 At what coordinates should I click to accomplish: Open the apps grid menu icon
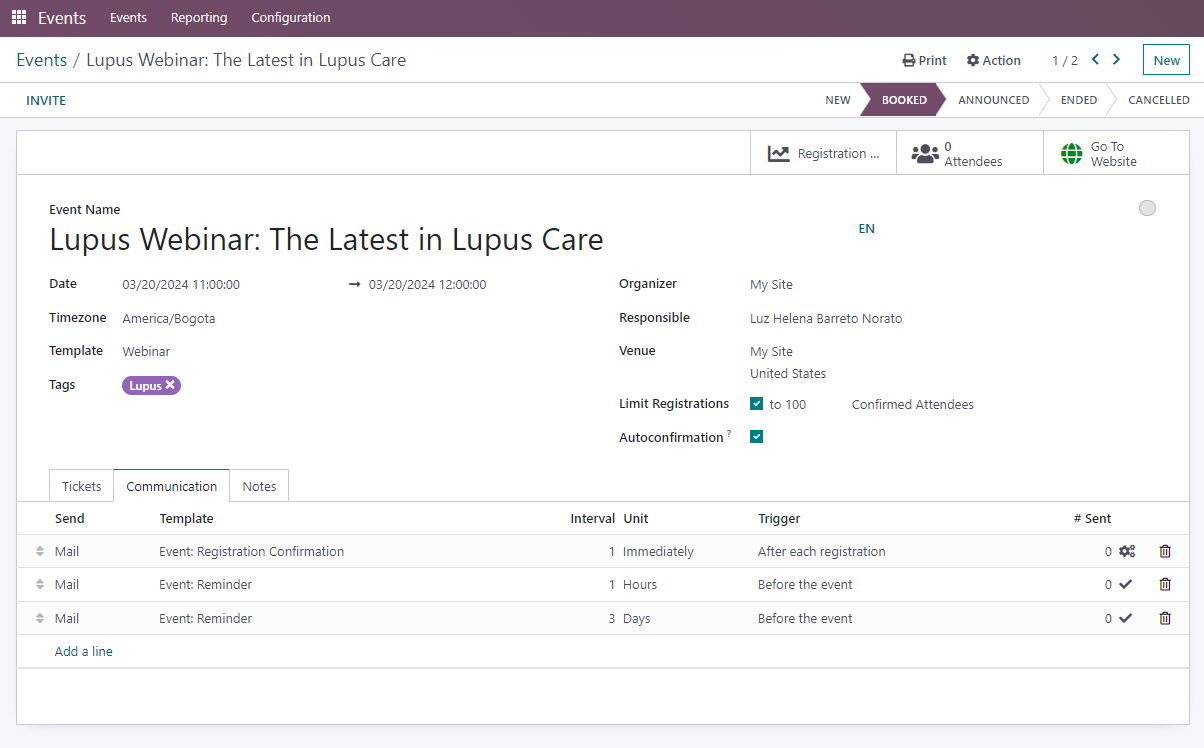(x=19, y=18)
